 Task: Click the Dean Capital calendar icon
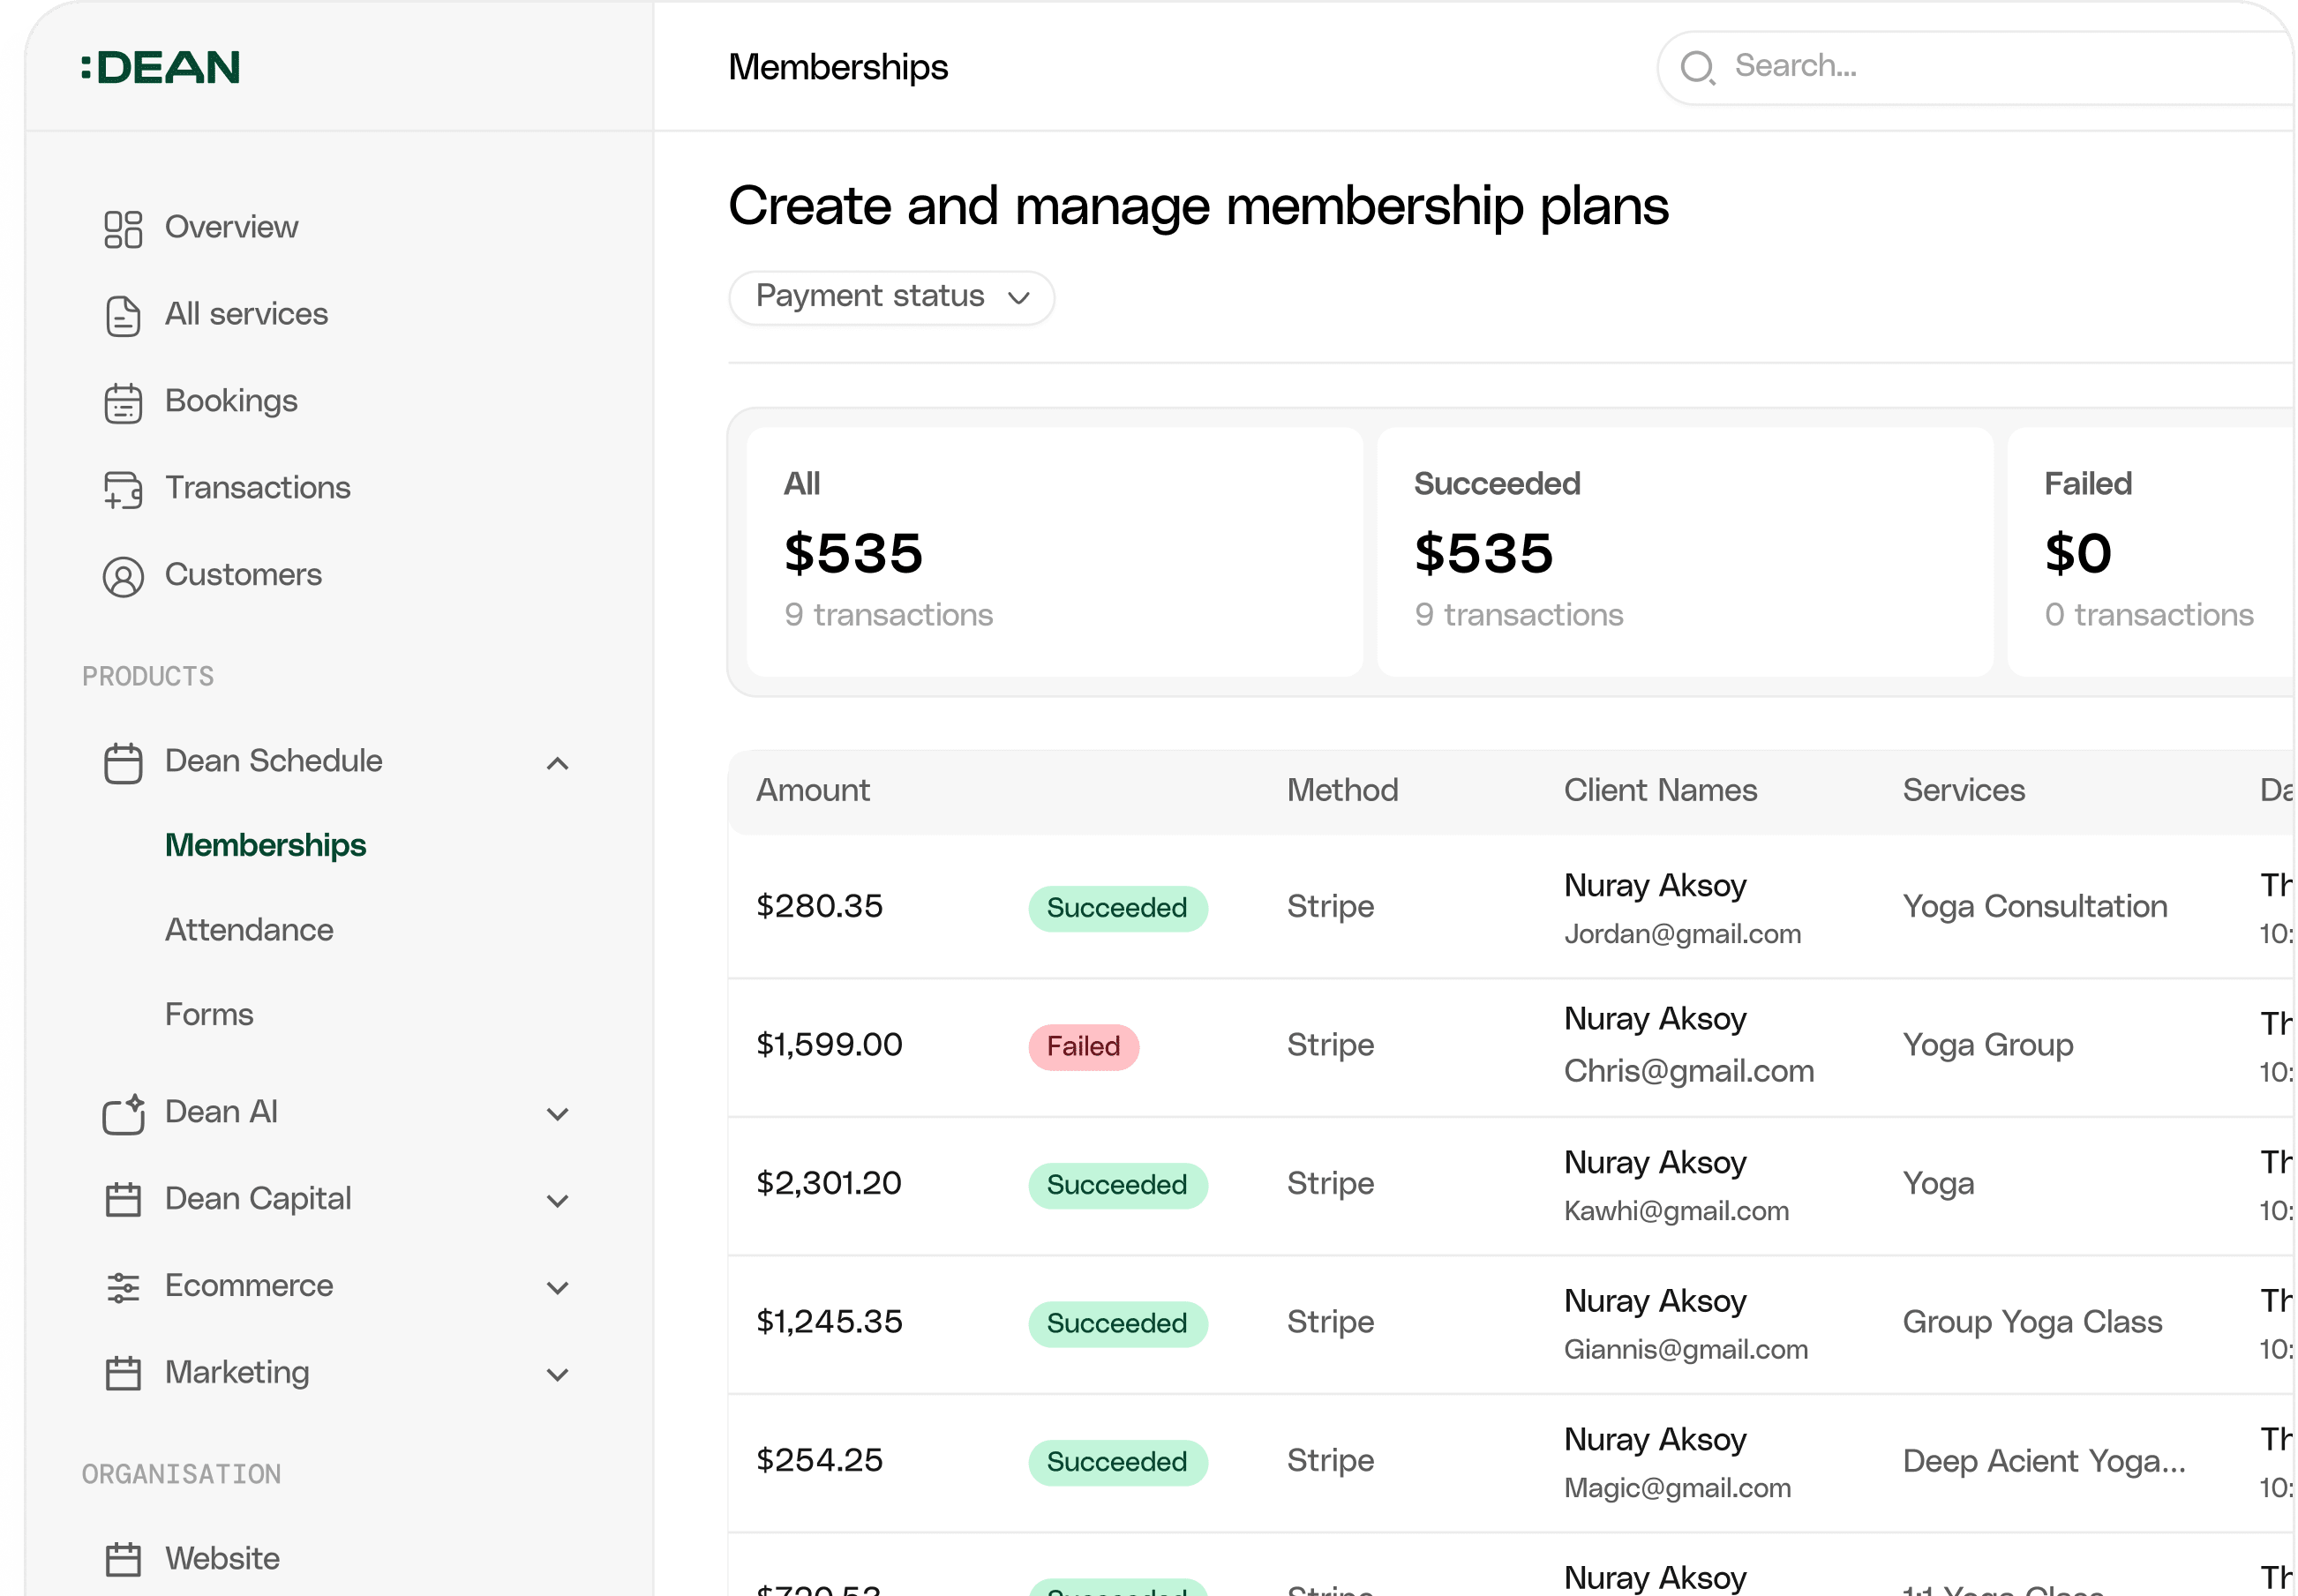tap(123, 1199)
